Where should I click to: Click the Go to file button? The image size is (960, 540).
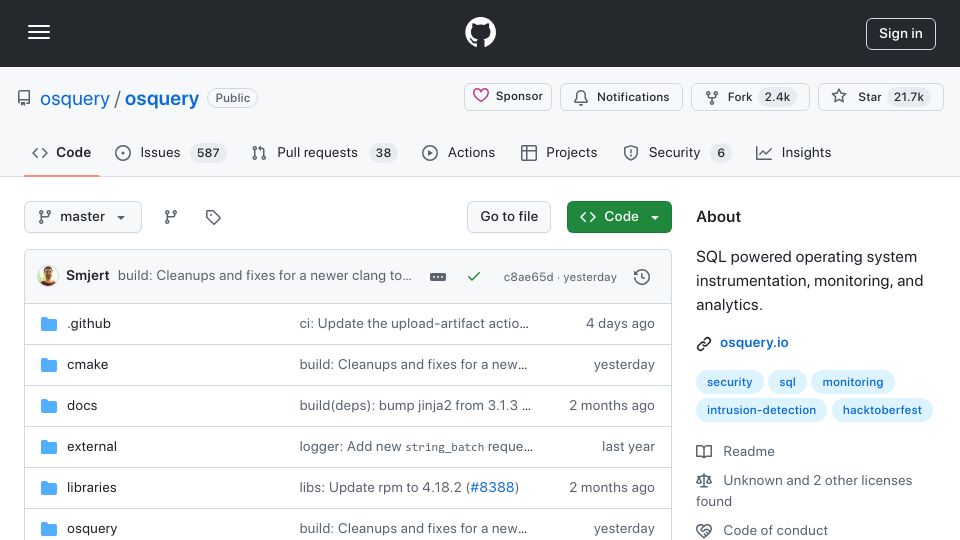click(x=509, y=217)
